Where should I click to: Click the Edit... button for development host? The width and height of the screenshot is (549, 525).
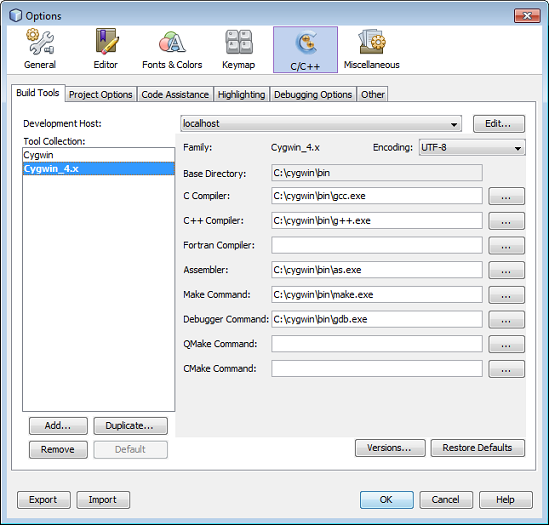pyautogui.click(x=499, y=124)
